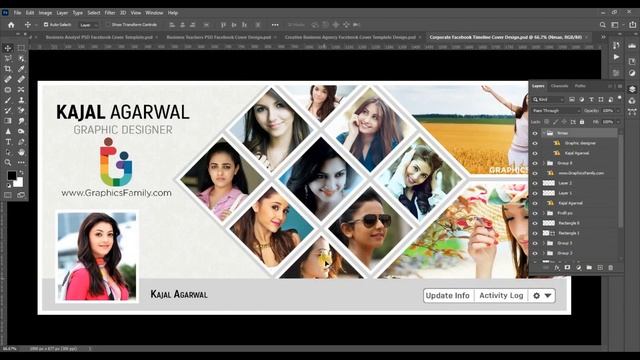Open the Kind filter dropdown
This screenshot has width=640, height=360.
click(548, 100)
